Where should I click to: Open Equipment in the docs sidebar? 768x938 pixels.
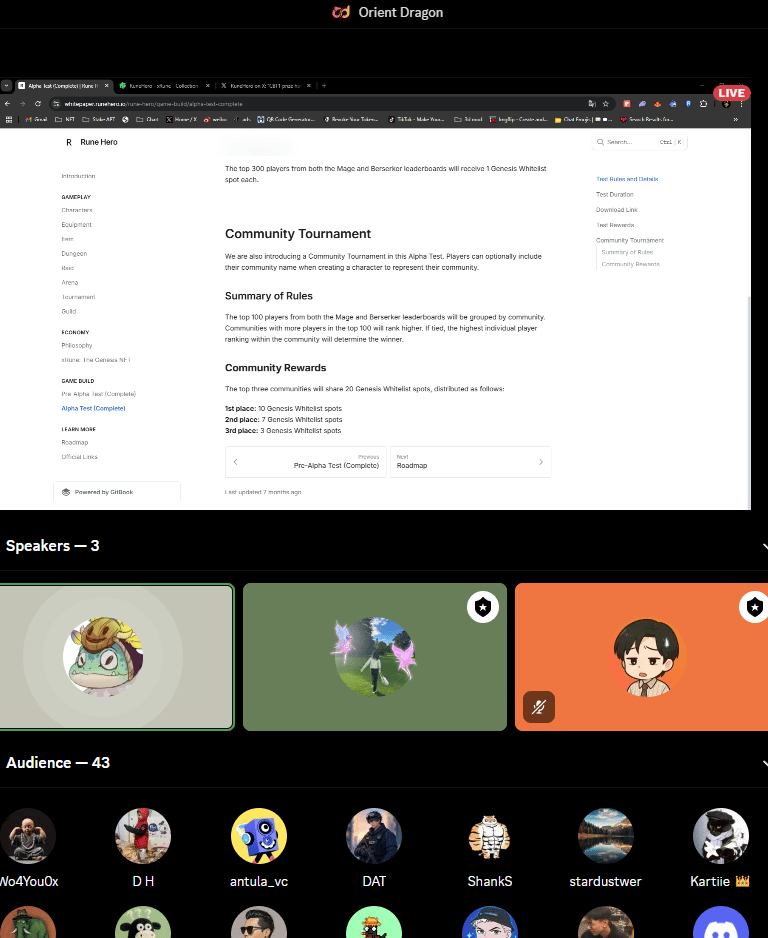coord(76,224)
